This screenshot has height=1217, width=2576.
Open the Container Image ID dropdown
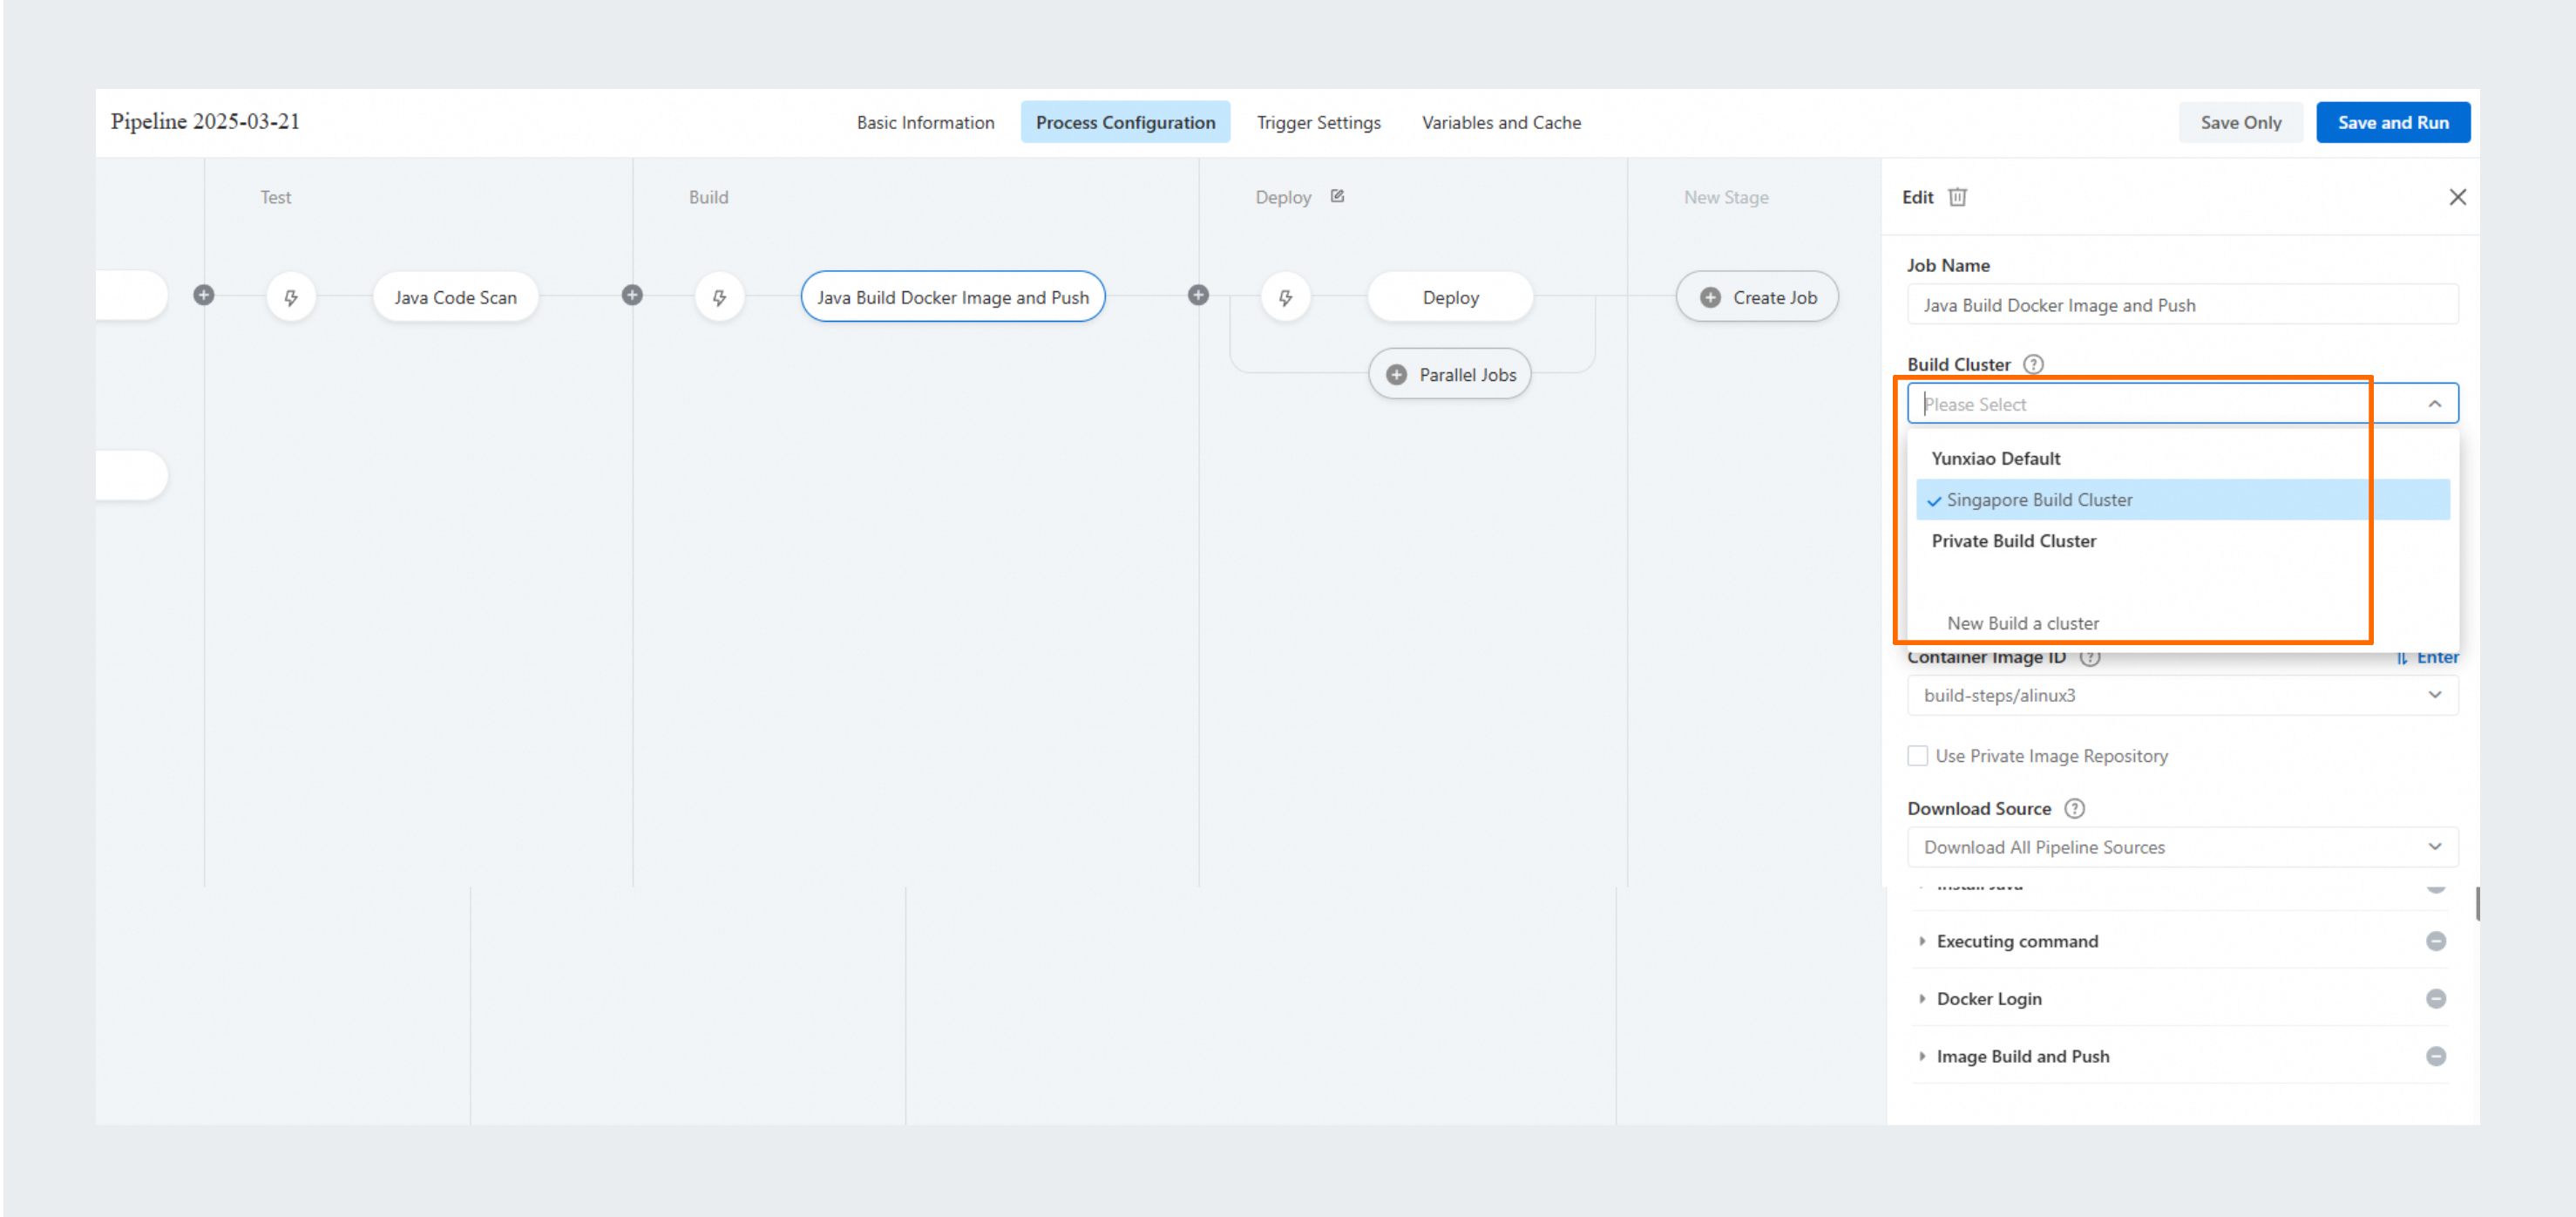[x=2182, y=695]
